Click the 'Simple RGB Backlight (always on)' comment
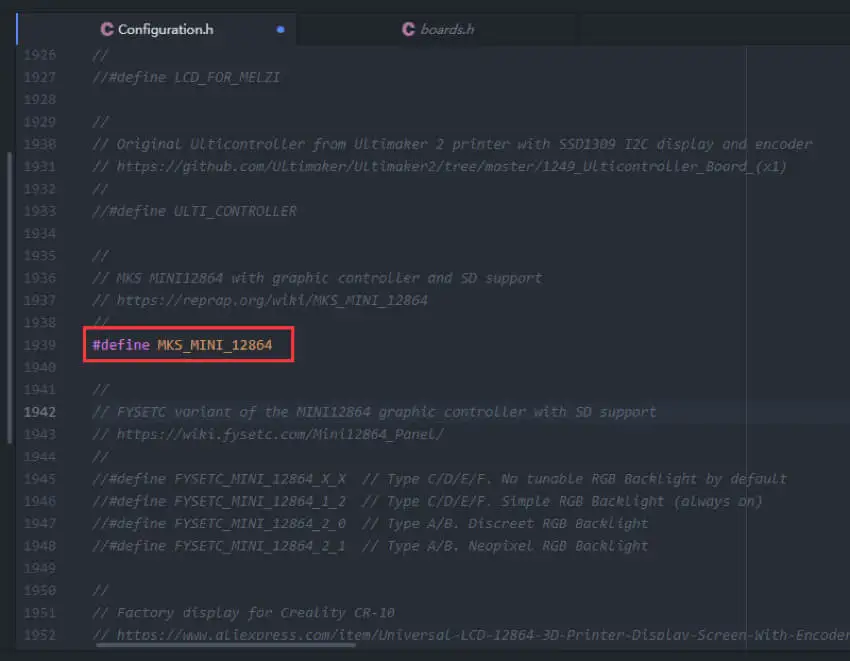The image size is (850, 661). coord(632,502)
